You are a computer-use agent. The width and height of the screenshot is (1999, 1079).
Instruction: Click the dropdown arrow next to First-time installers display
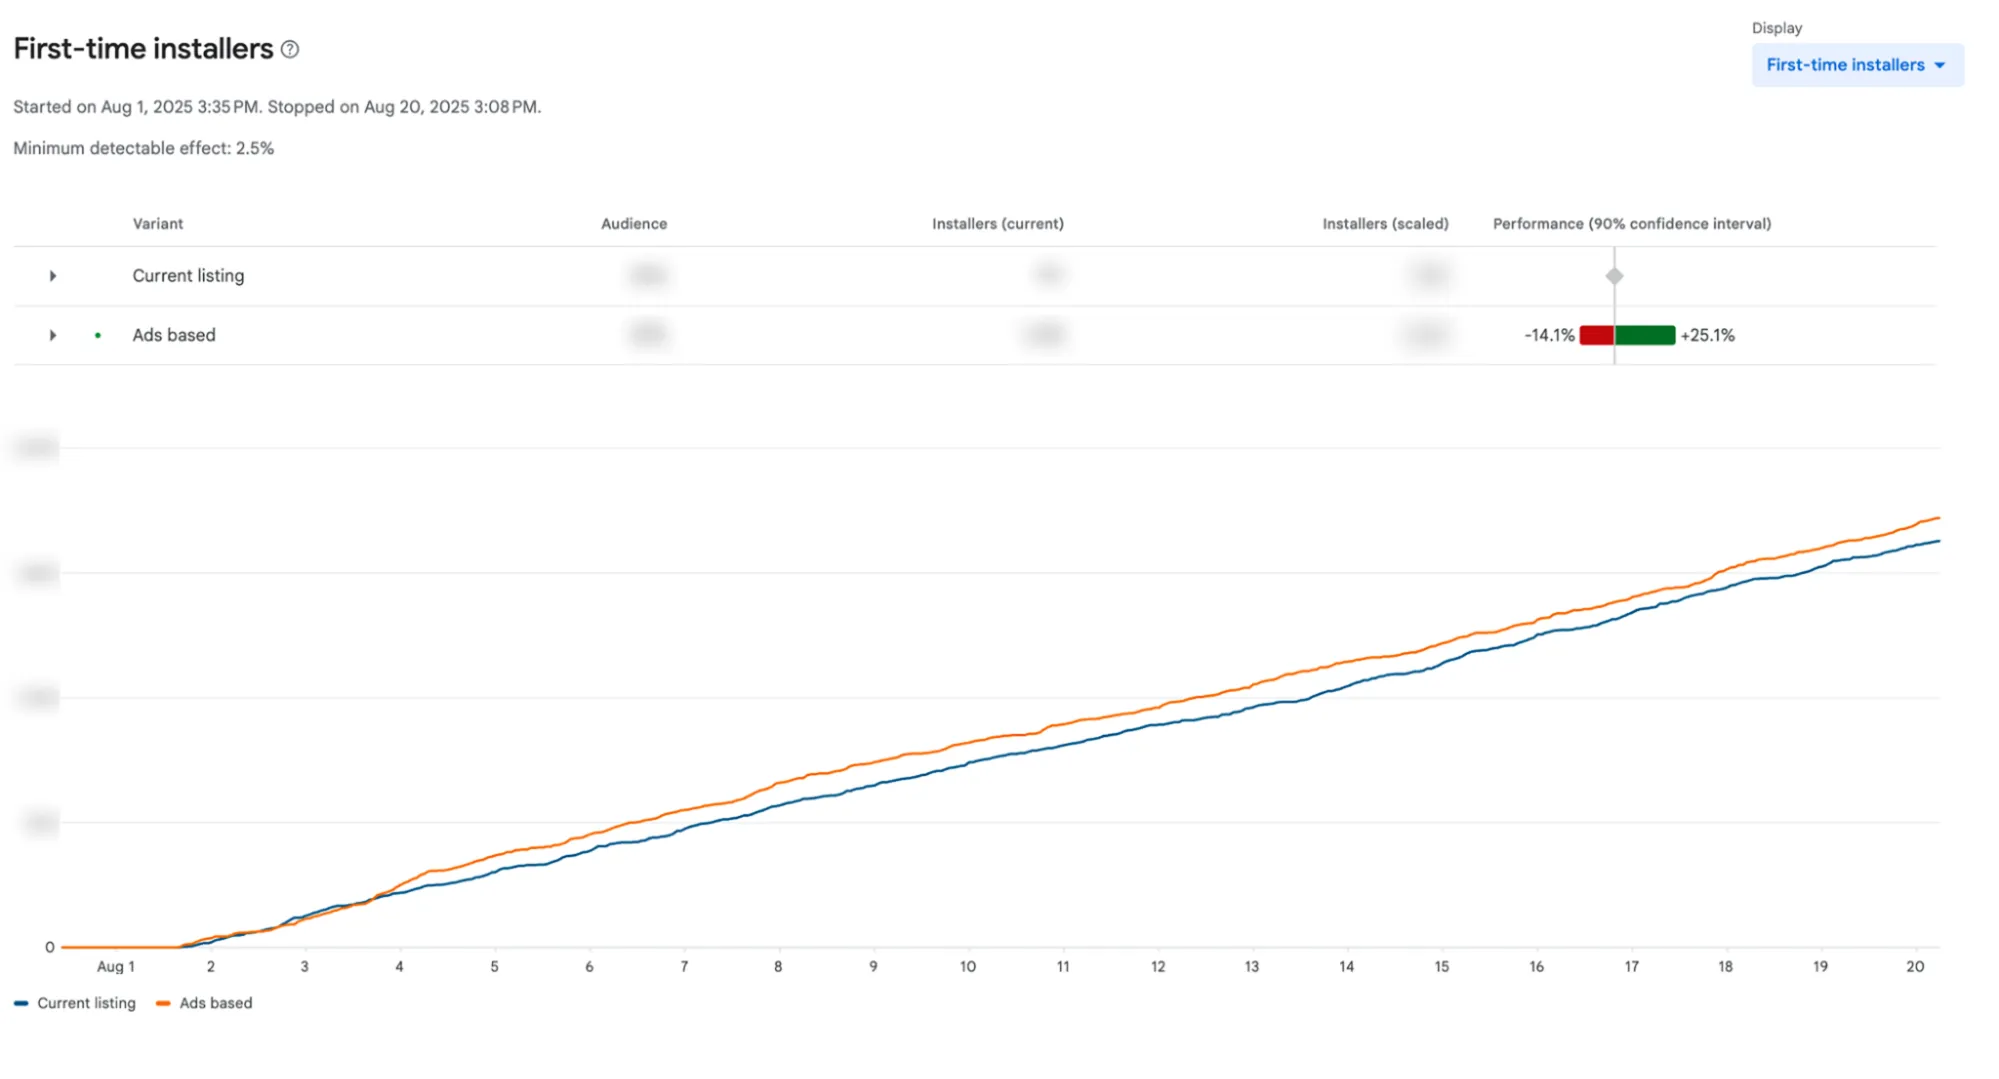point(1940,64)
